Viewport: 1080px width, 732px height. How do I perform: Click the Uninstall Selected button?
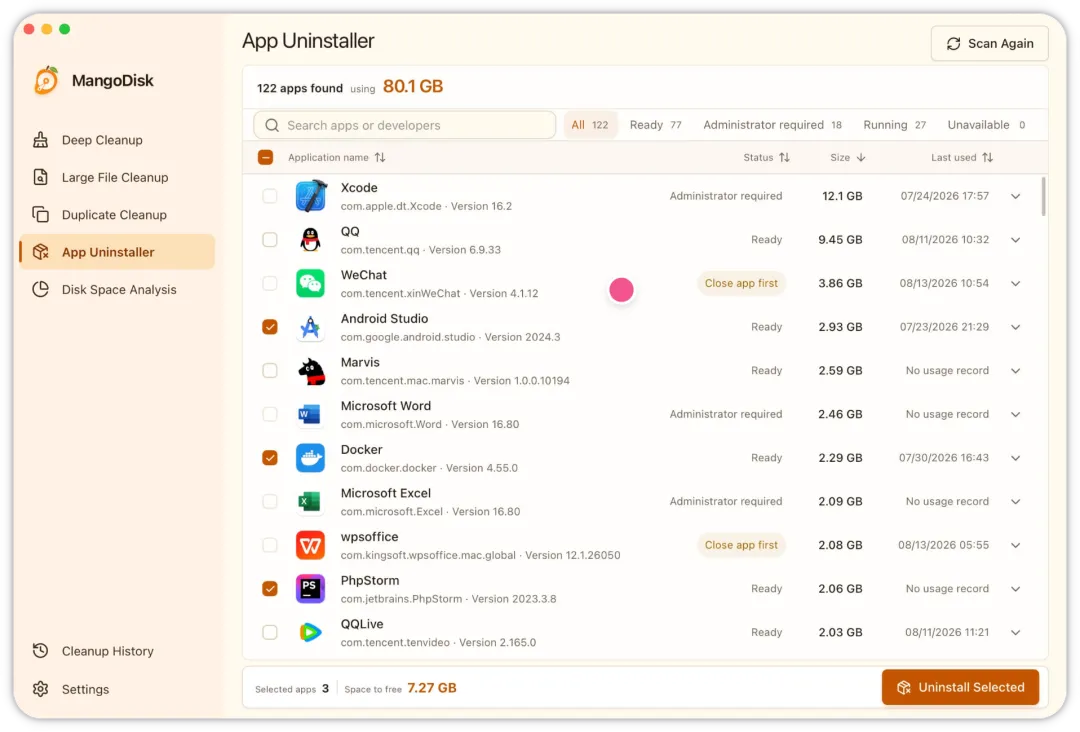click(960, 687)
